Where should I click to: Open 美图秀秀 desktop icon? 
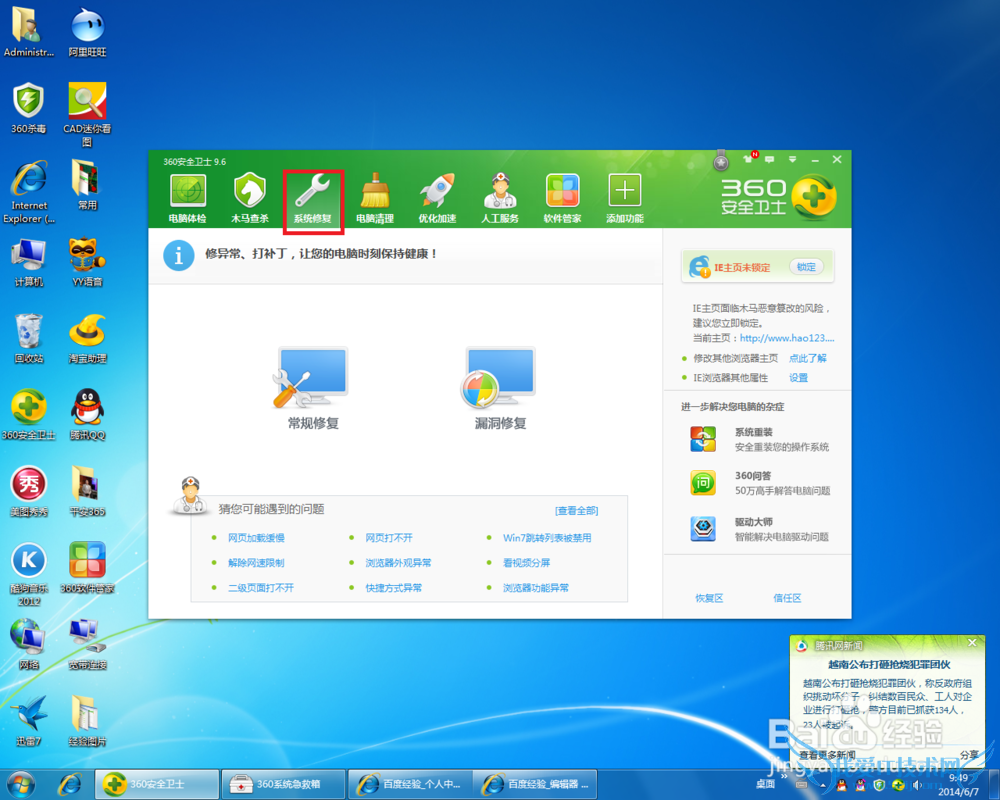coord(28,491)
